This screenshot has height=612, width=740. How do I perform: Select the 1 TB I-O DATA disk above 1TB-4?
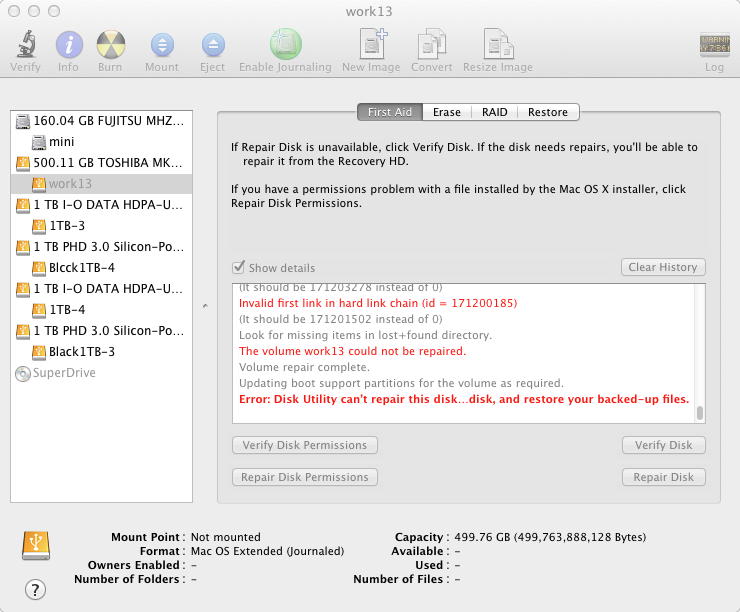[101, 289]
